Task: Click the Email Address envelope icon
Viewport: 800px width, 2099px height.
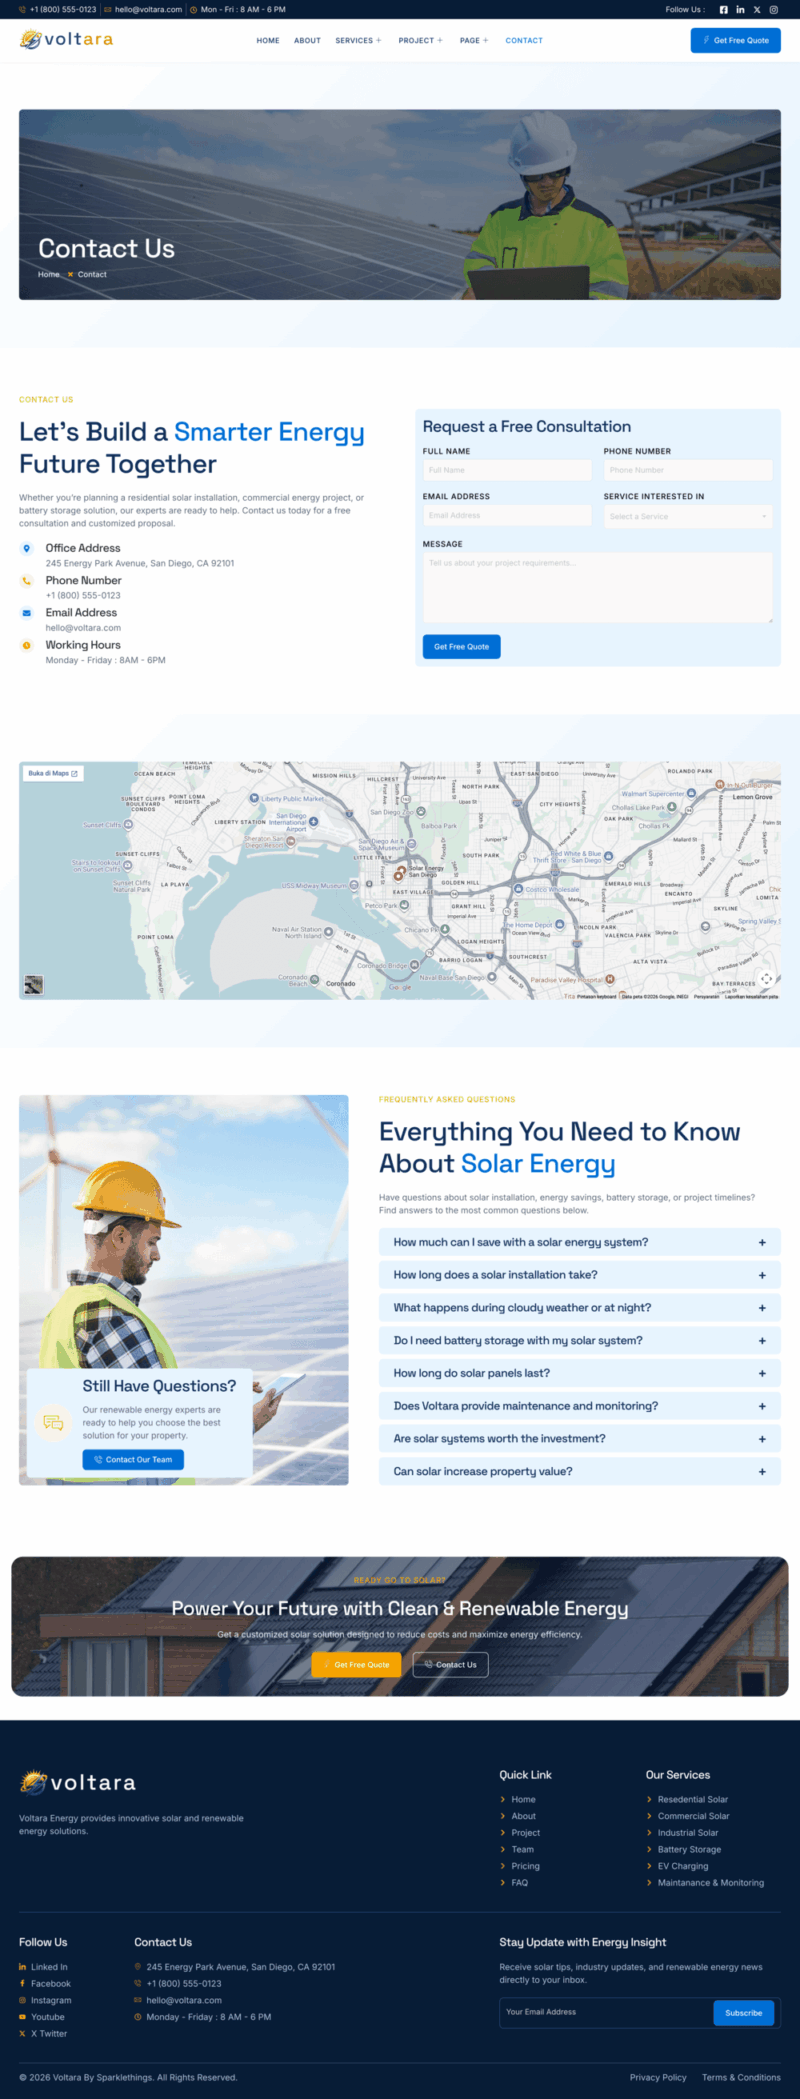Action: click(27, 613)
